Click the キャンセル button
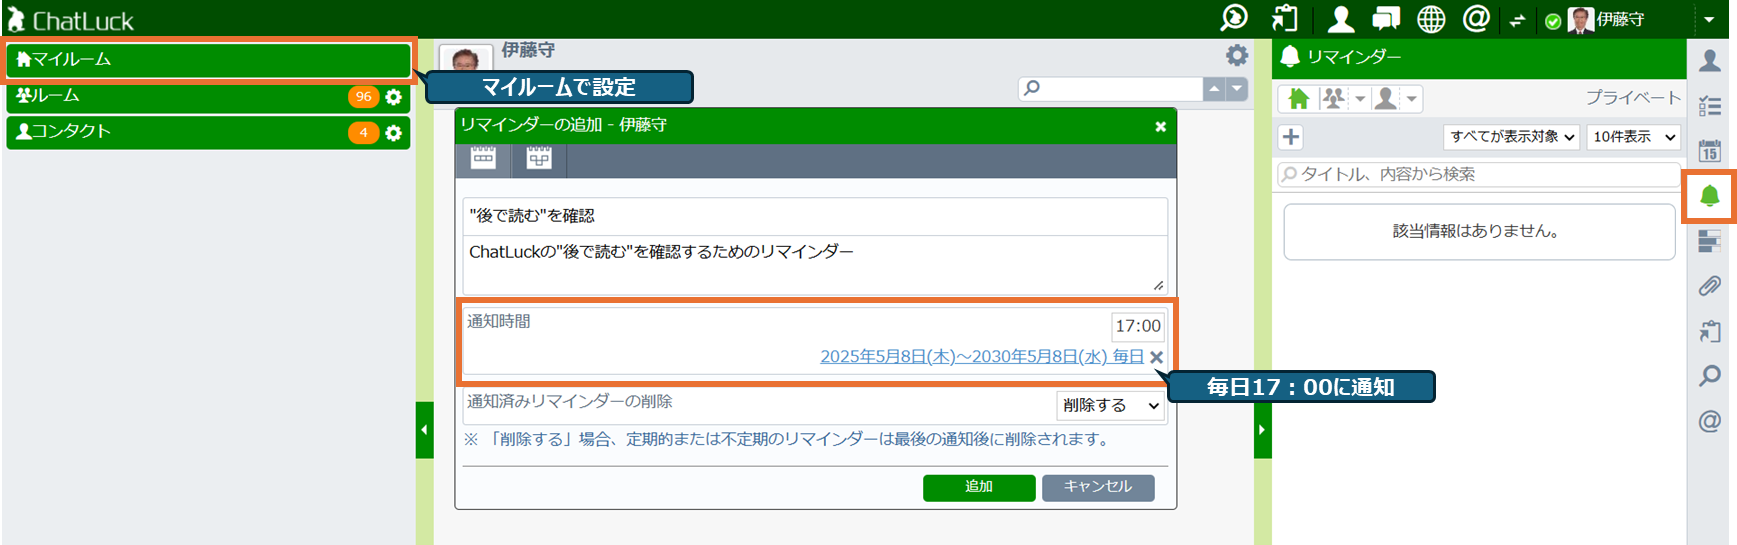The image size is (1737, 545). (x=1098, y=487)
